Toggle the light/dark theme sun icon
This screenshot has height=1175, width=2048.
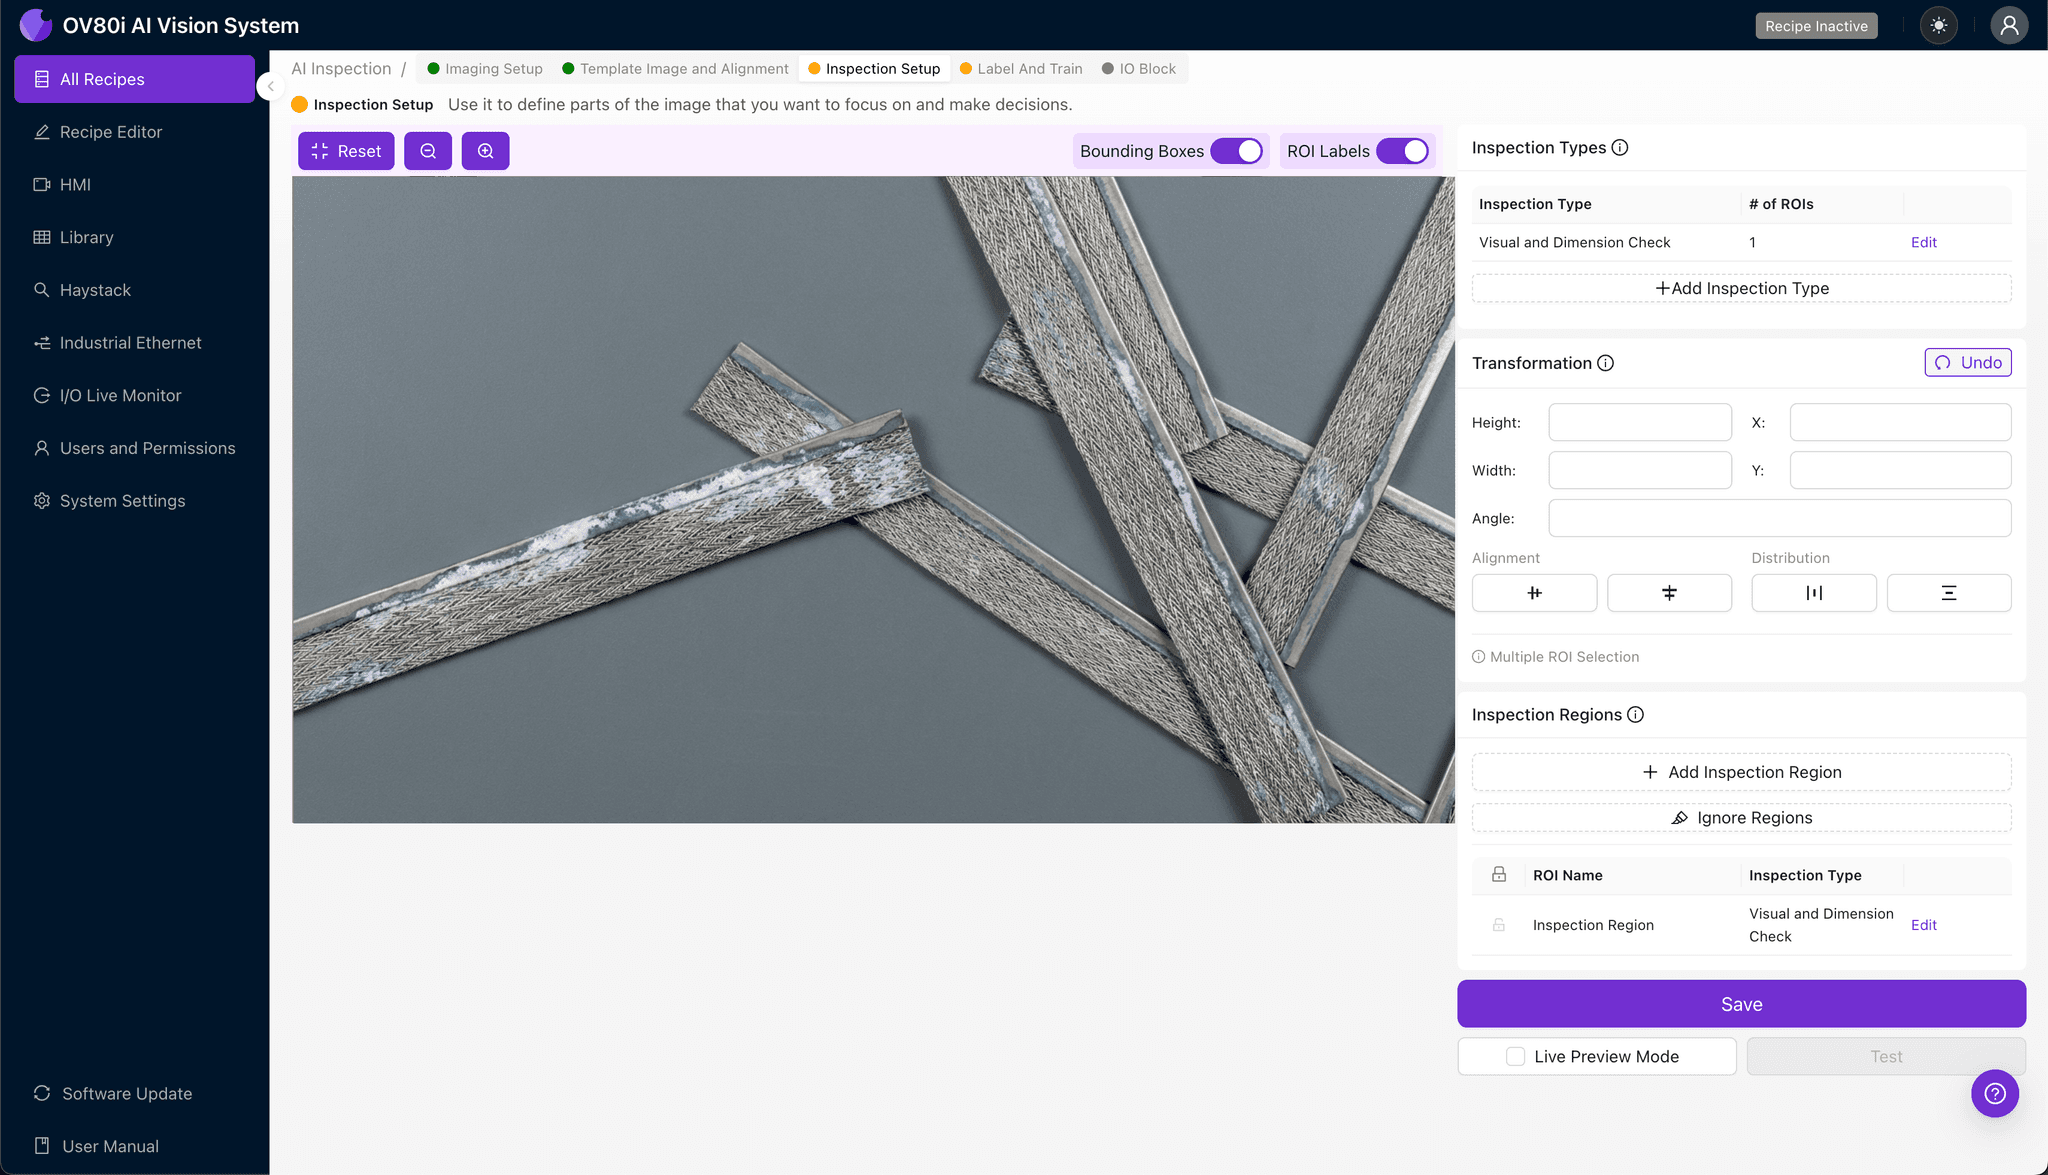pos(1938,26)
